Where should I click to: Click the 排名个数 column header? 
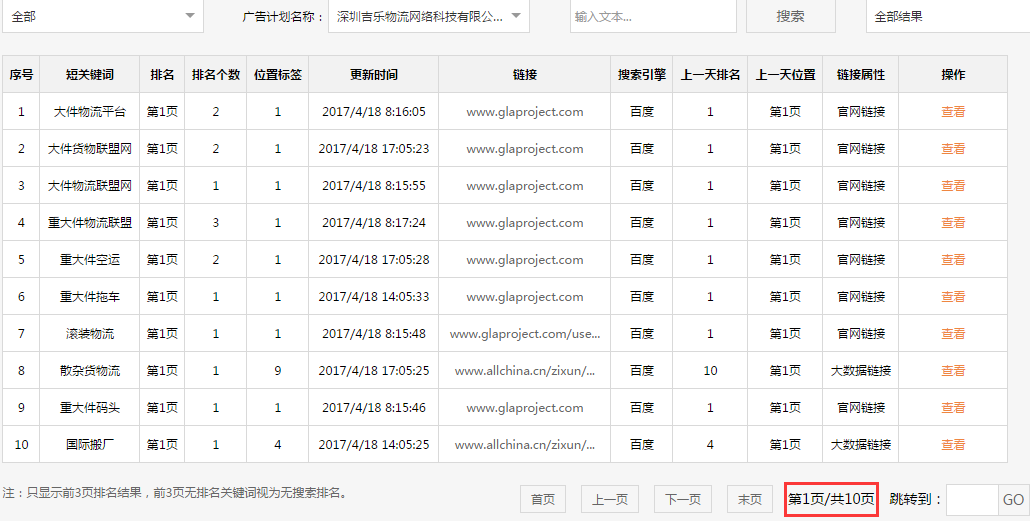pos(216,74)
